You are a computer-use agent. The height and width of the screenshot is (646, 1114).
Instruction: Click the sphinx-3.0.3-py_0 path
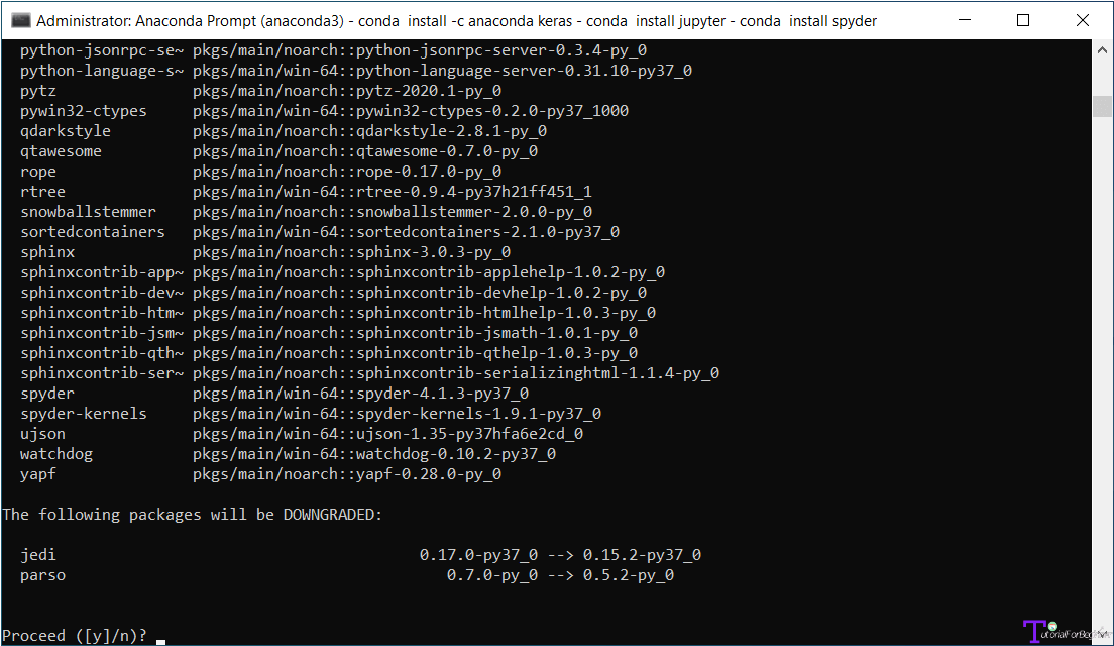point(352,252)
